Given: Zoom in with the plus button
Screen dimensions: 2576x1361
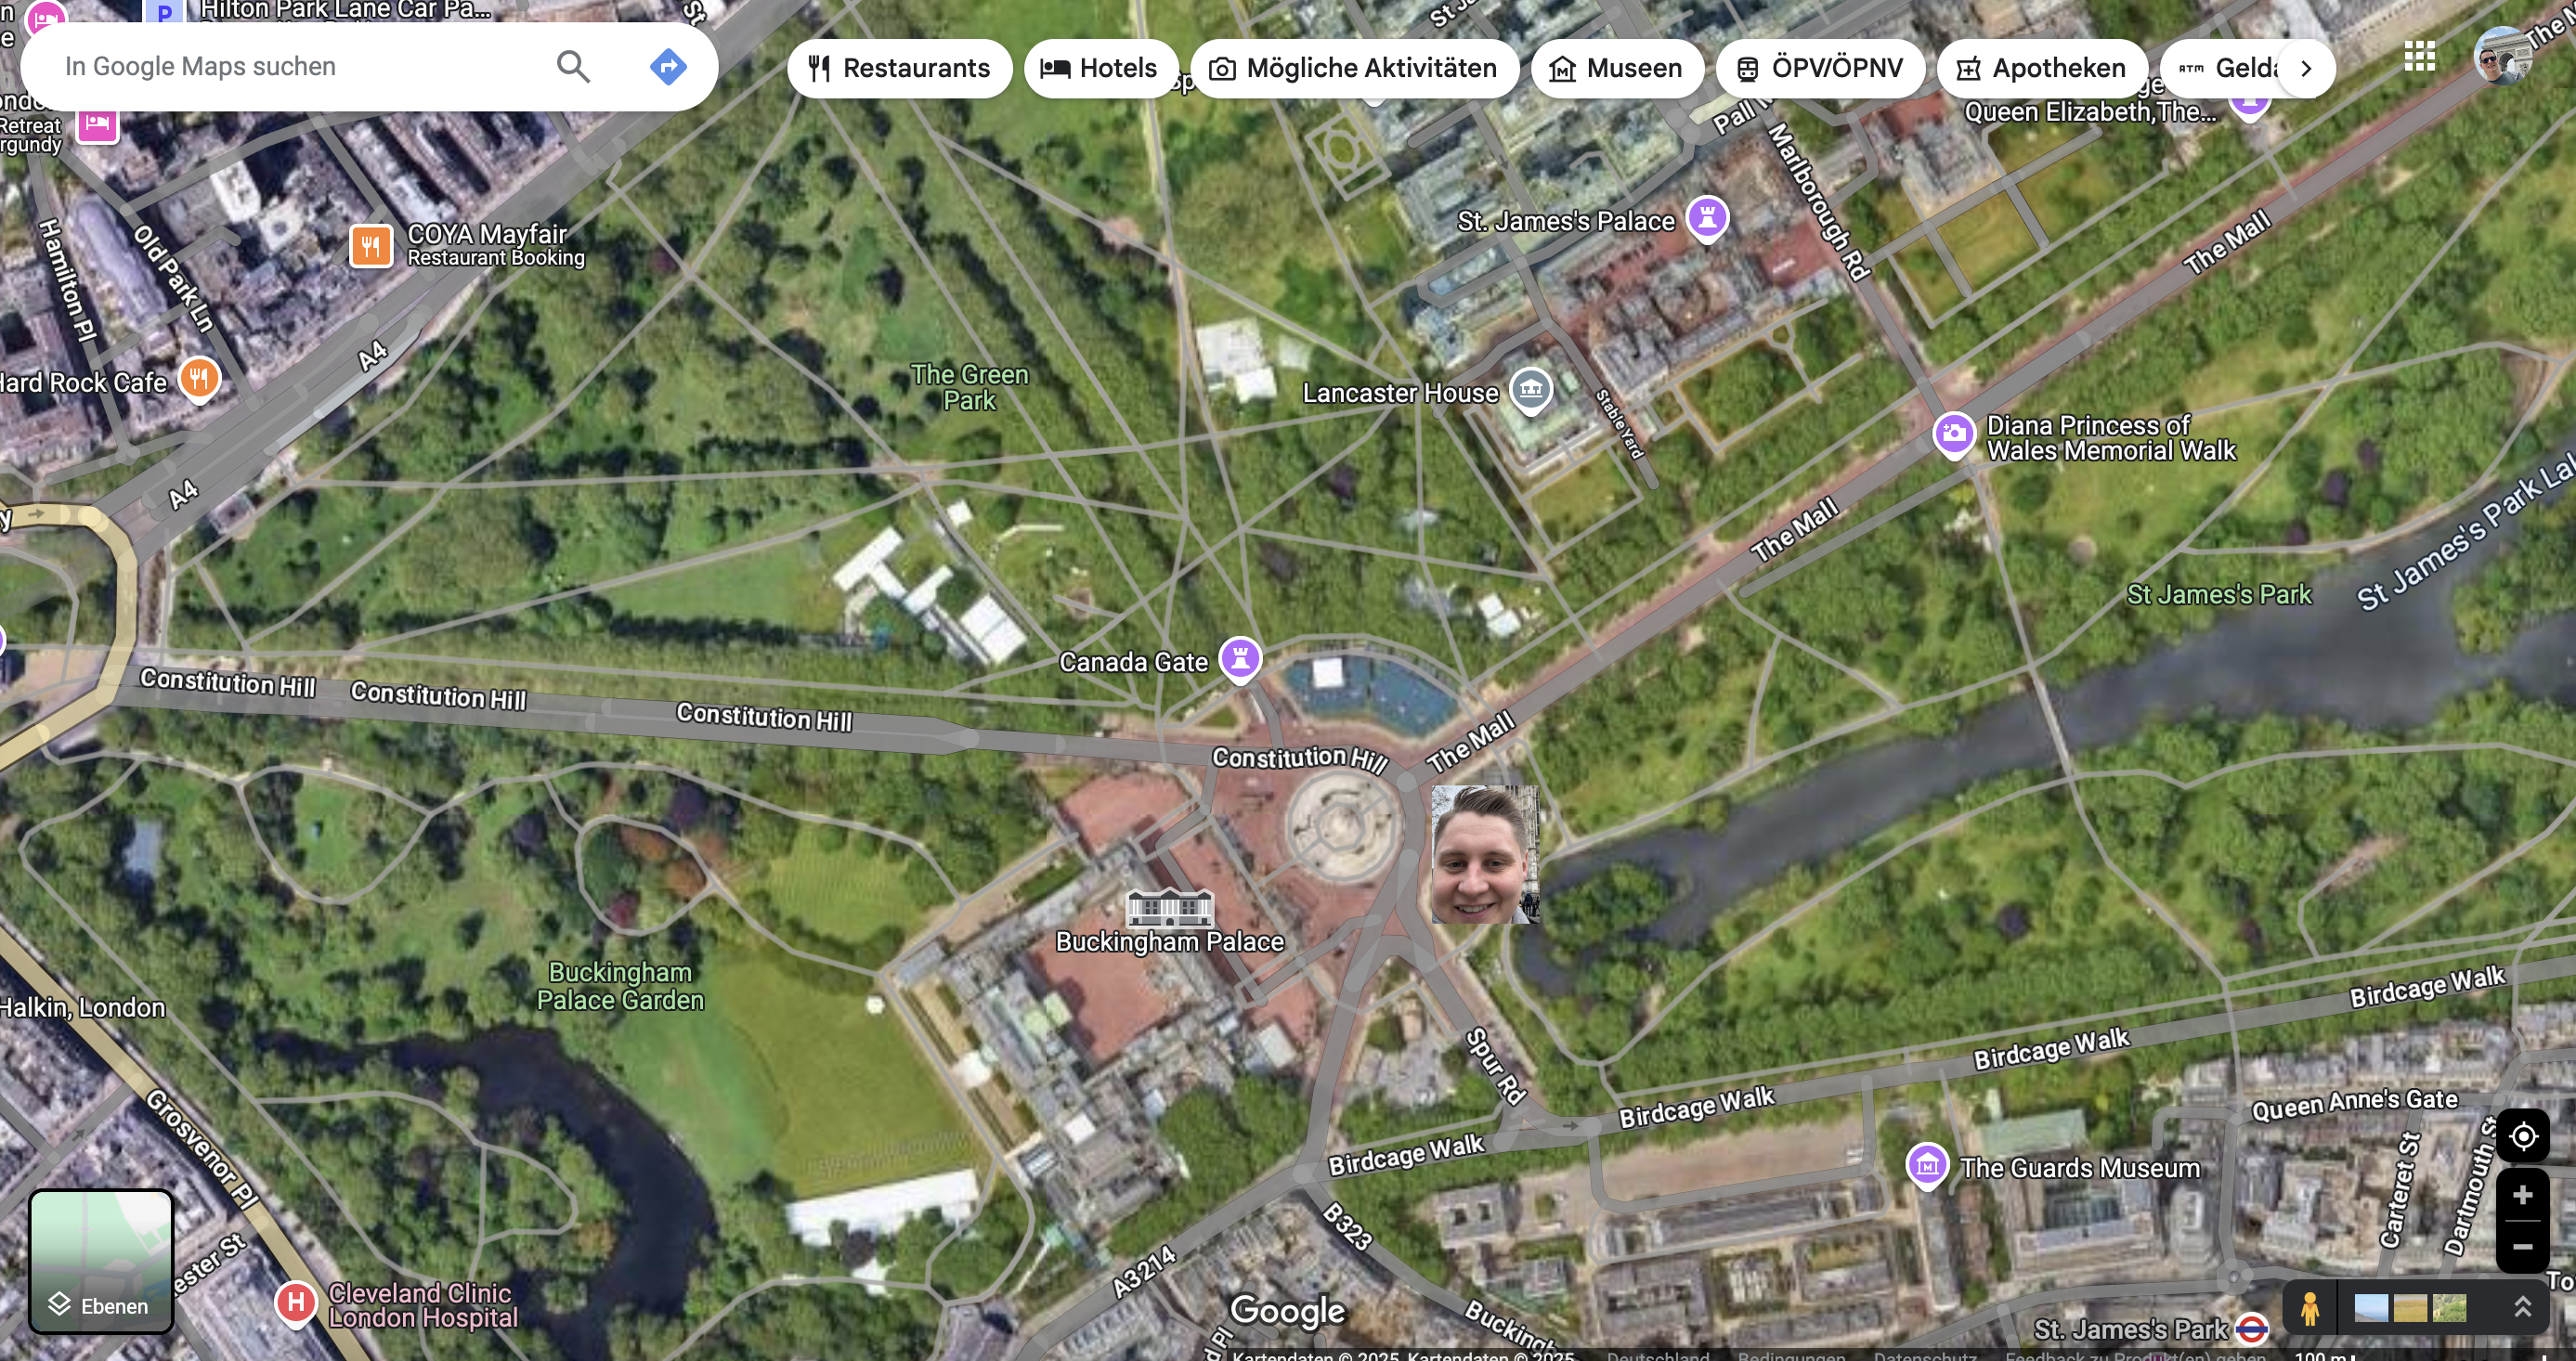Looking at the screenshot, I should pos(2522,1195).
